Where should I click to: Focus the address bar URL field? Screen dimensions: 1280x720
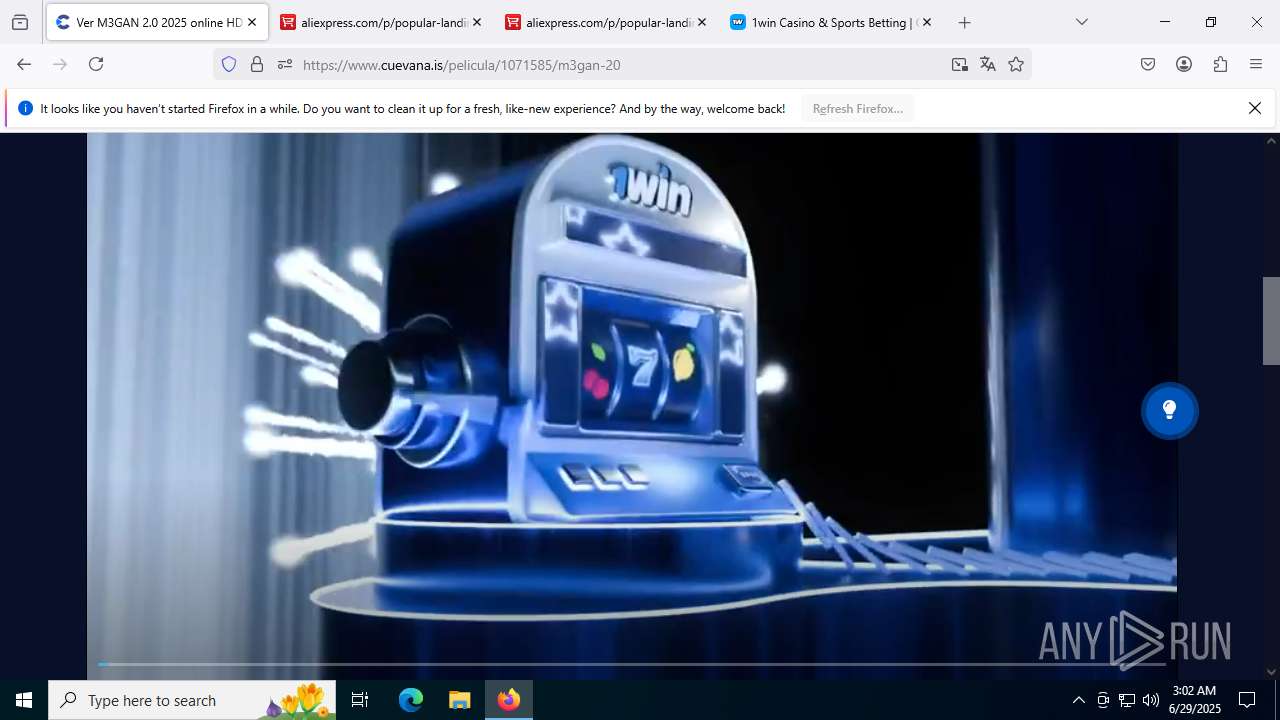pyautogui.click(x=620, y=65)
